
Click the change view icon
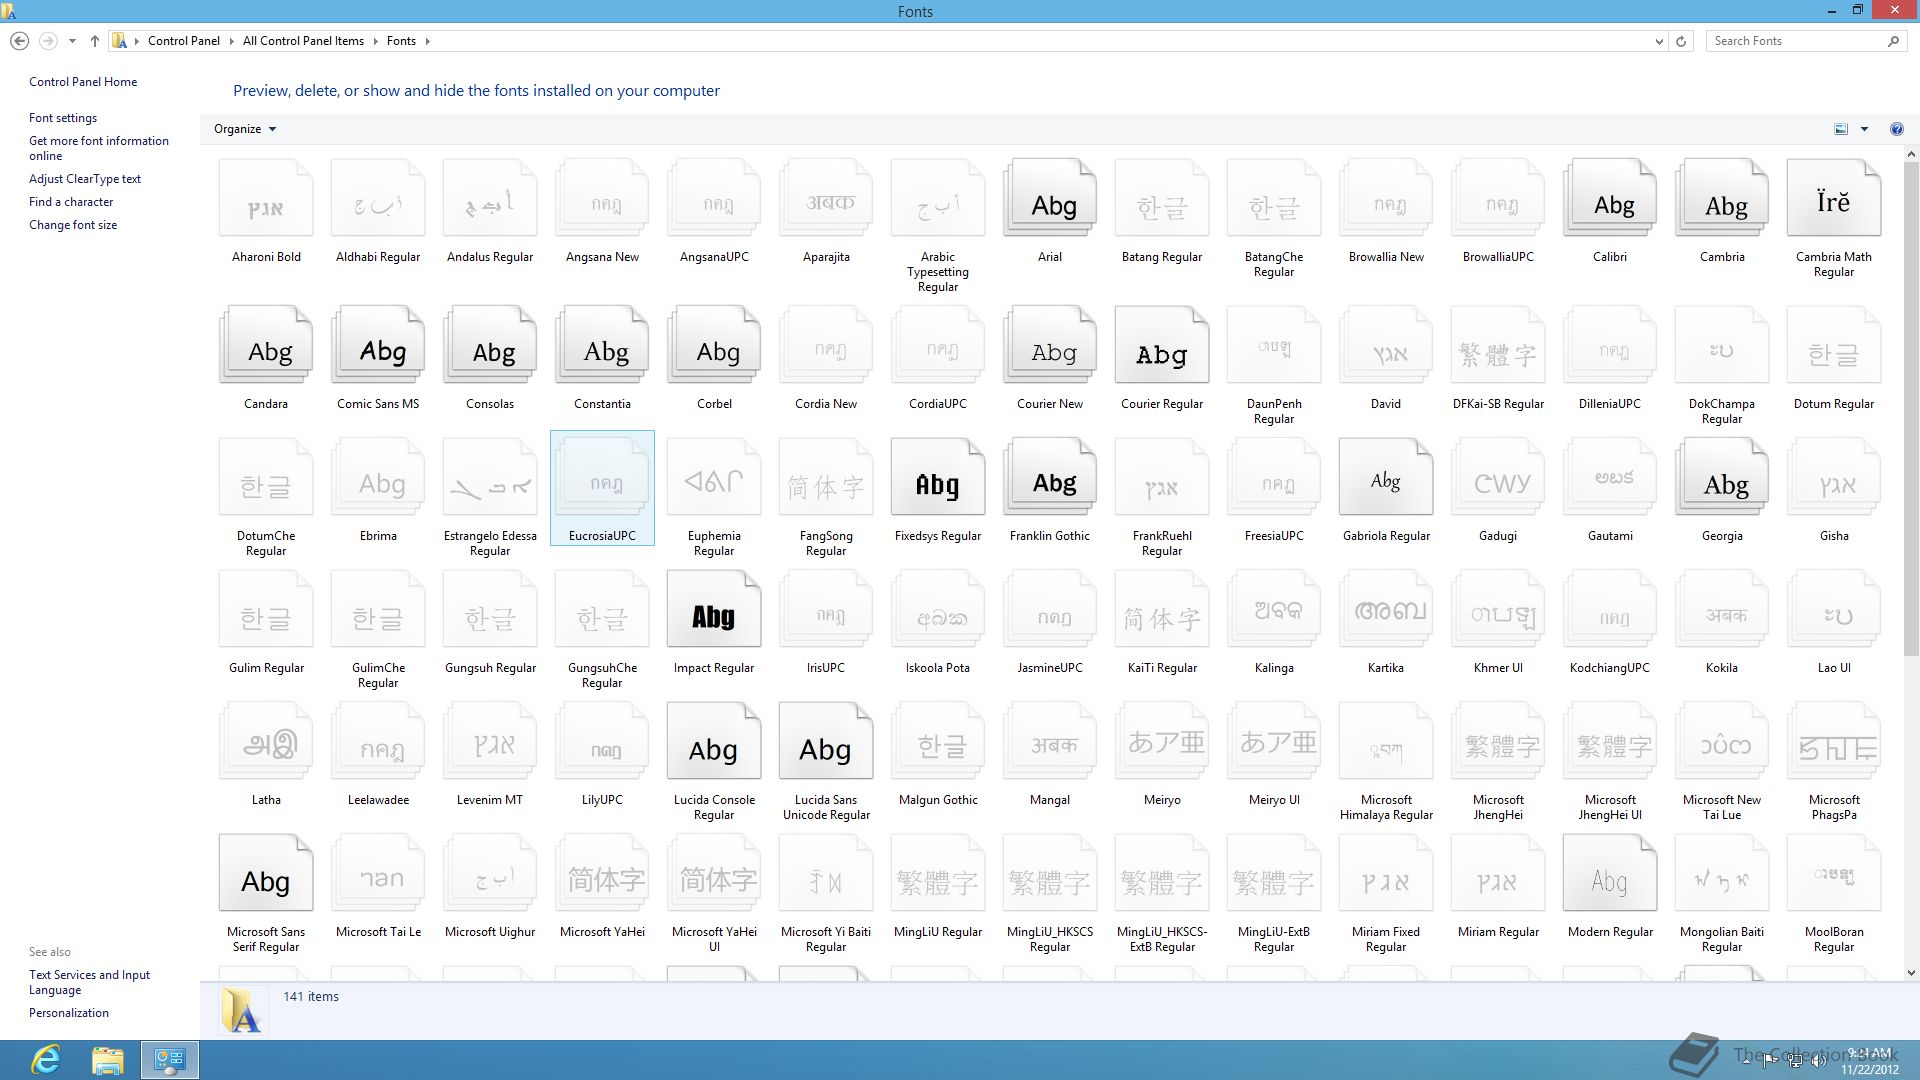click(x=1841, y=129)
